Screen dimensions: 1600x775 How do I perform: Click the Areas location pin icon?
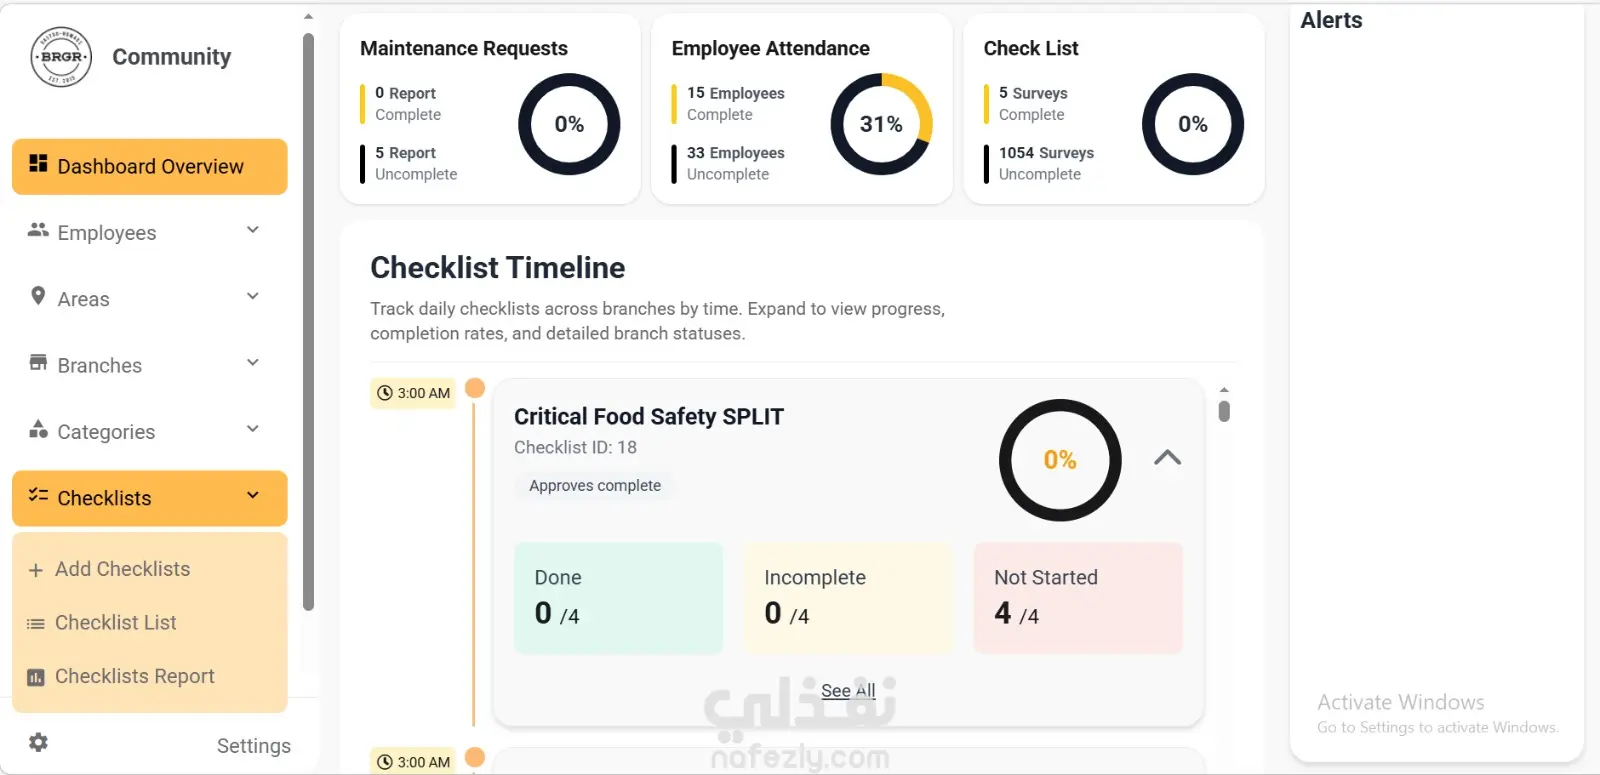[38, 296]
